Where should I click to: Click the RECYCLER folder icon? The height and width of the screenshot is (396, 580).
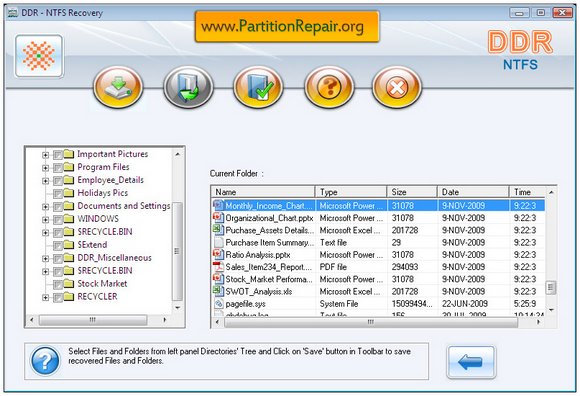69,297
